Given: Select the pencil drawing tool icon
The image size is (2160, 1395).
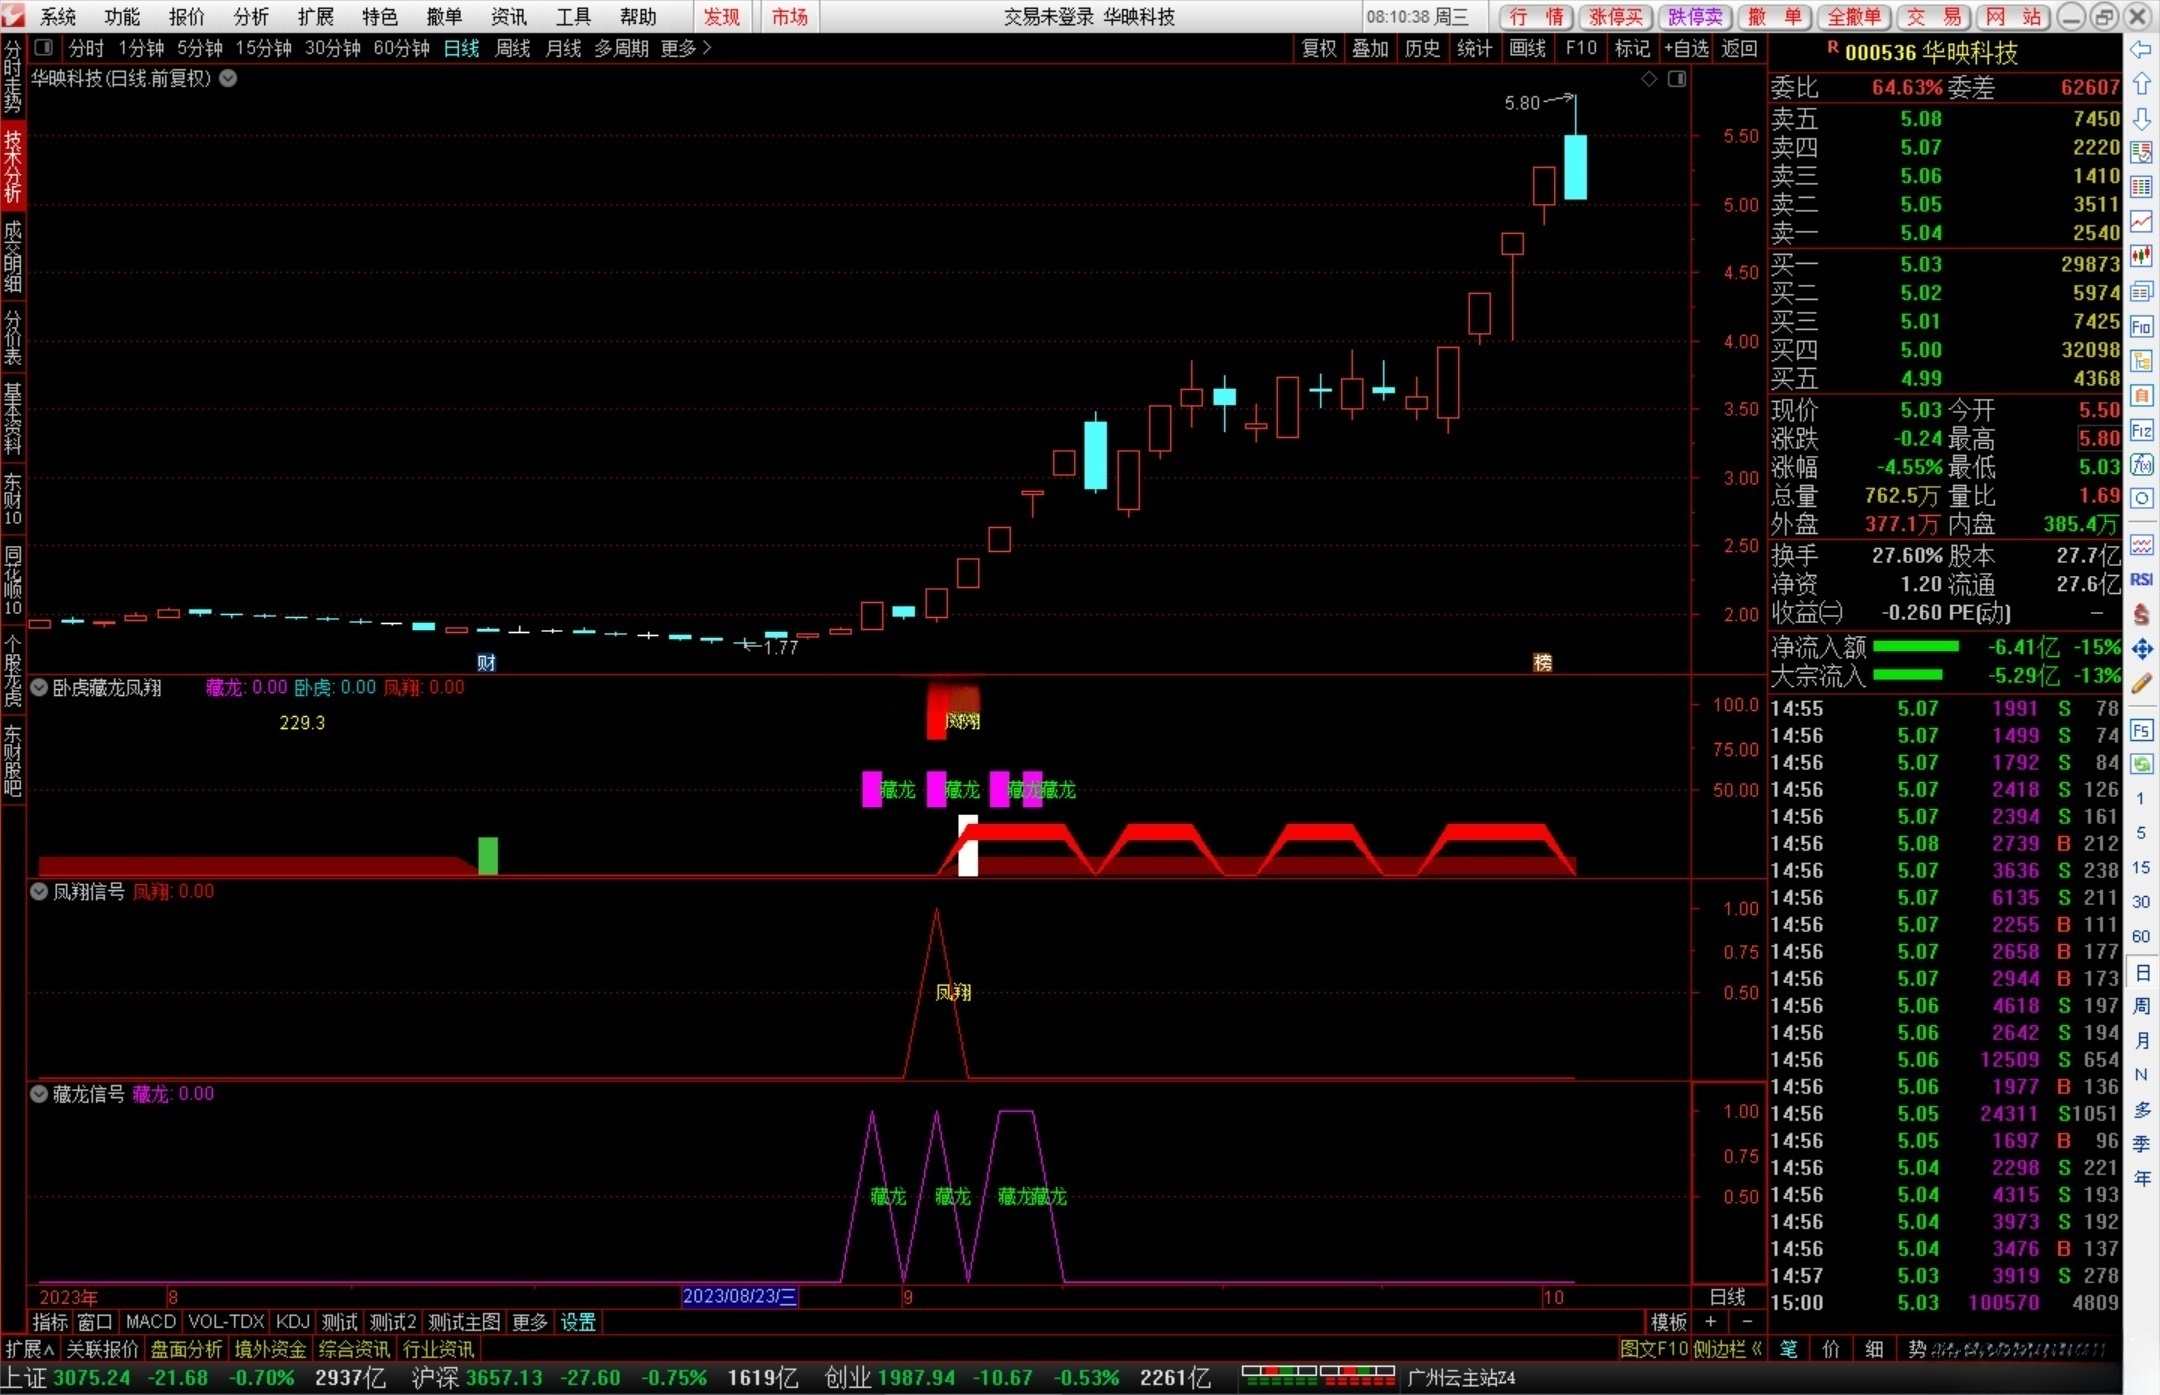Looking at the screenshot, I should 2141,684.
